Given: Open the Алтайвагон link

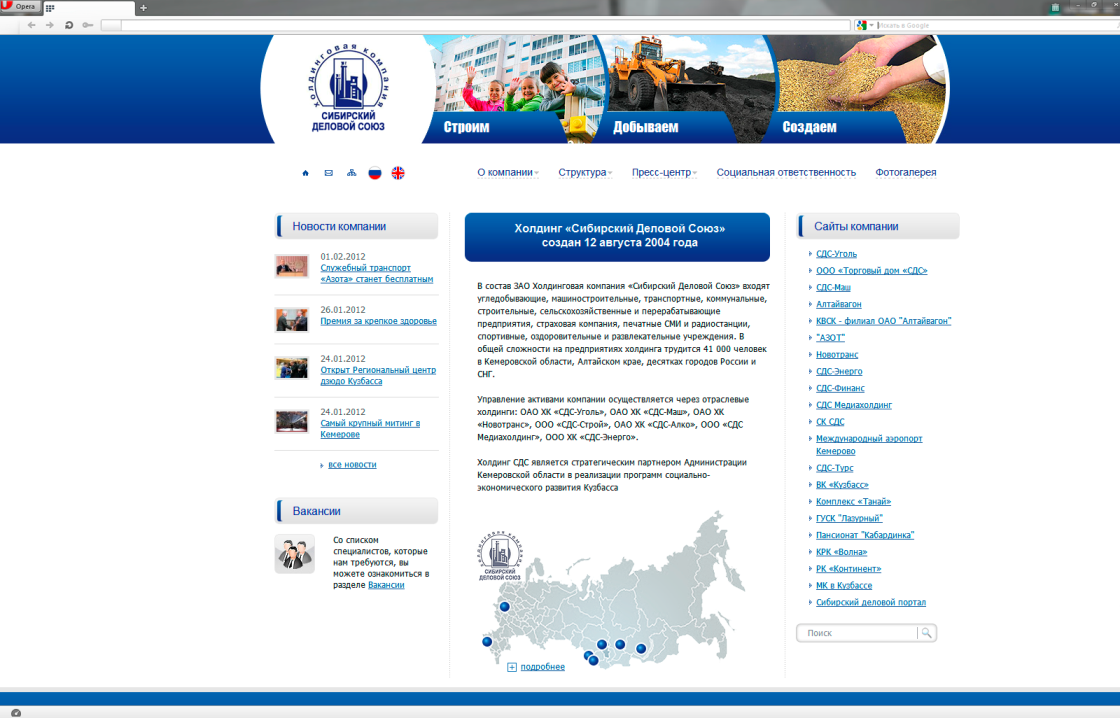Looking at the screenshot, I should [x=839, y=304].
